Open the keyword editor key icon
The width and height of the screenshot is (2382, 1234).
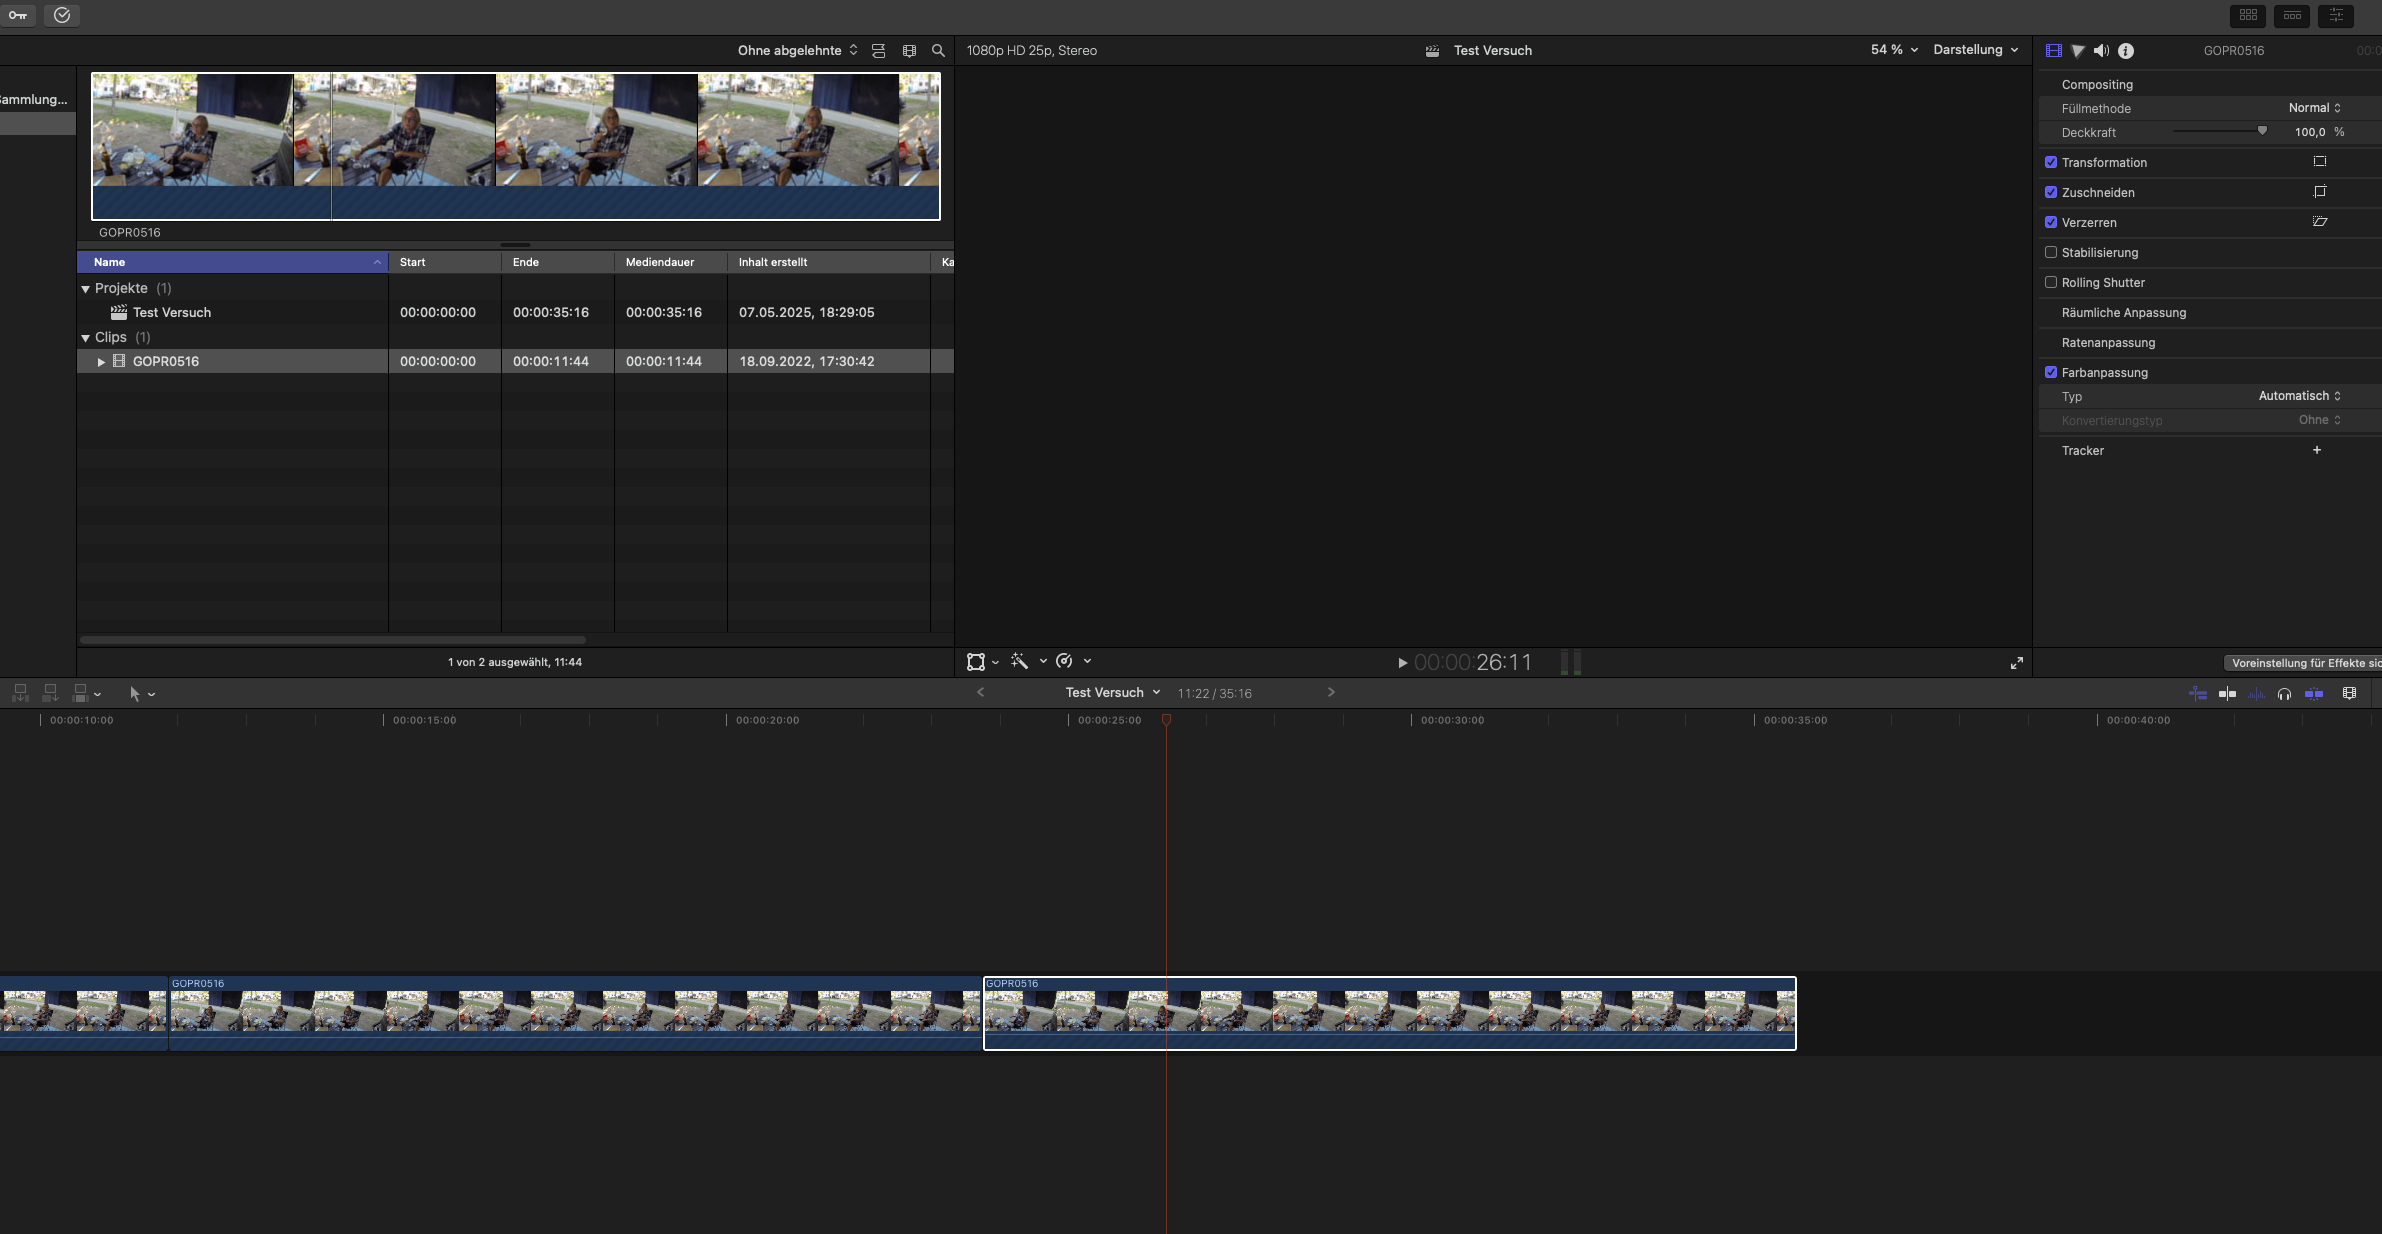[18, 15]
